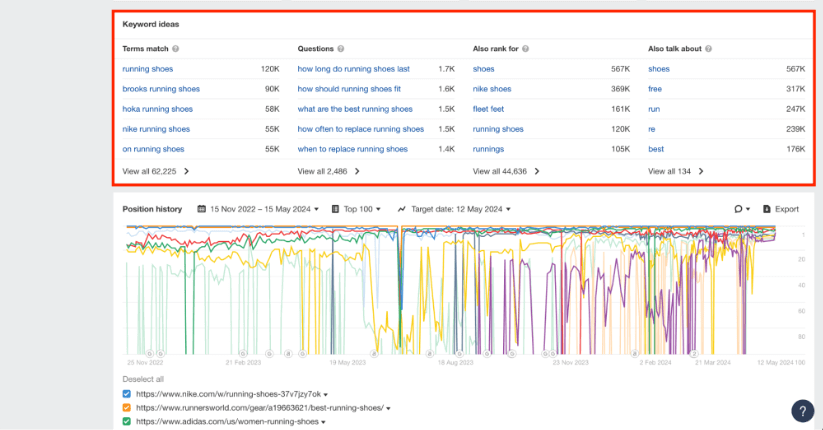This screenshot has width=823, height=430.
Task: Click the info icon next to Also talk about
Action: [710, 49]
